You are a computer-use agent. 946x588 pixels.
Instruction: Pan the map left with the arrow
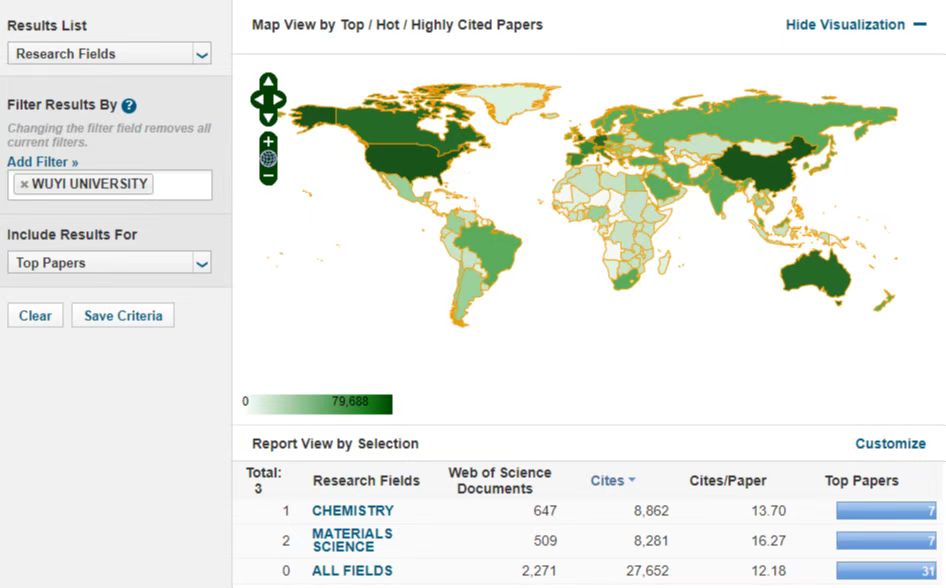pyautogui.click(x=257, y=100)
